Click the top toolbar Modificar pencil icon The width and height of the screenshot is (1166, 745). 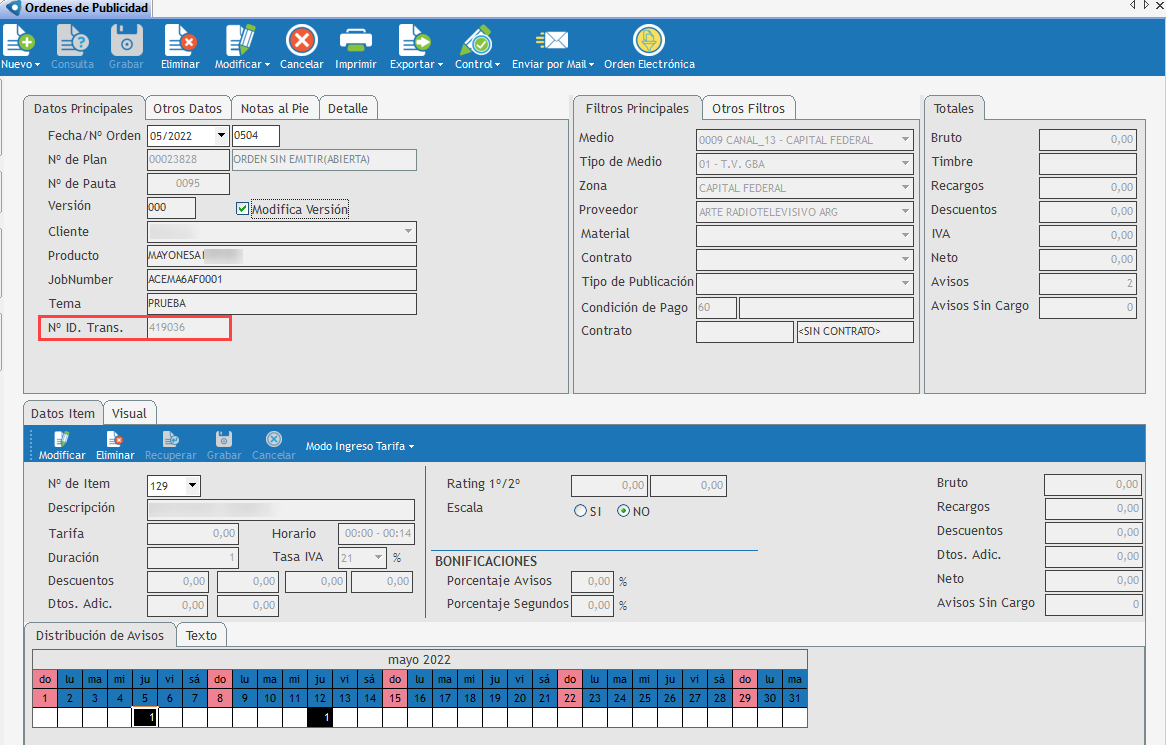(241, 41)
